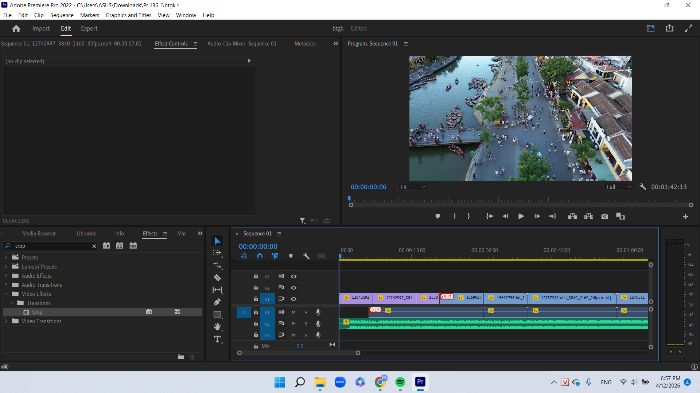The height and width of the screenshot is (393, 700).
Task: Select the Pen tool
Action: pyautogui.click(x=217, y=302)
